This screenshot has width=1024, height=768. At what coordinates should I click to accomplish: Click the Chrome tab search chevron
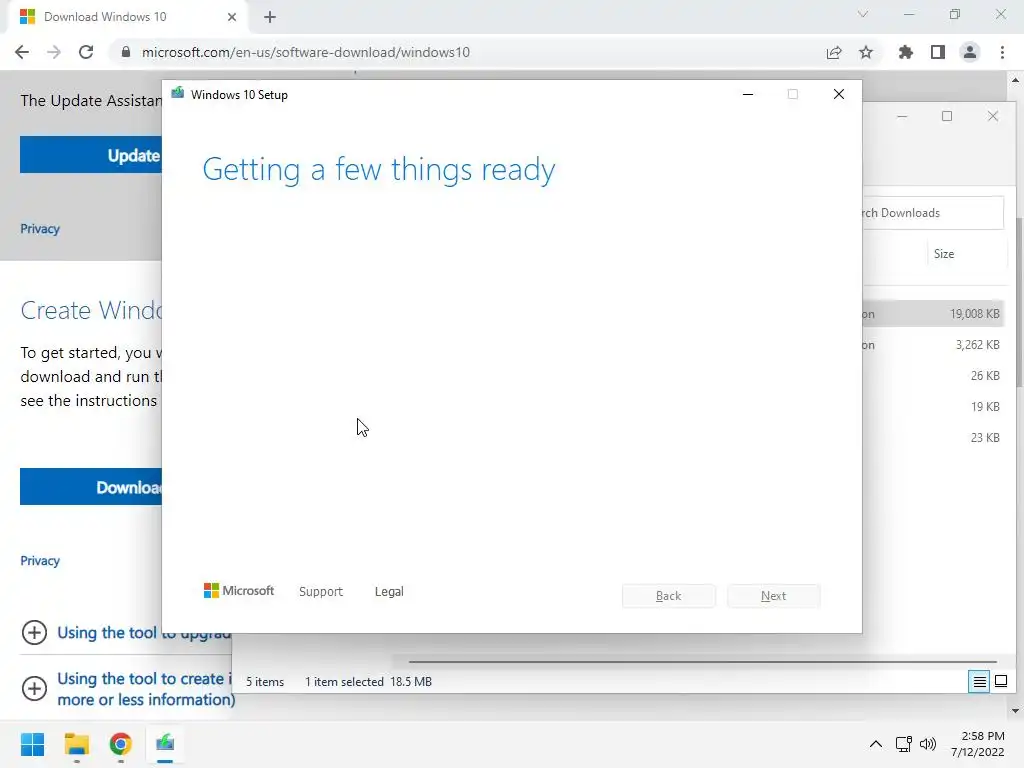(x=863, y=14)
